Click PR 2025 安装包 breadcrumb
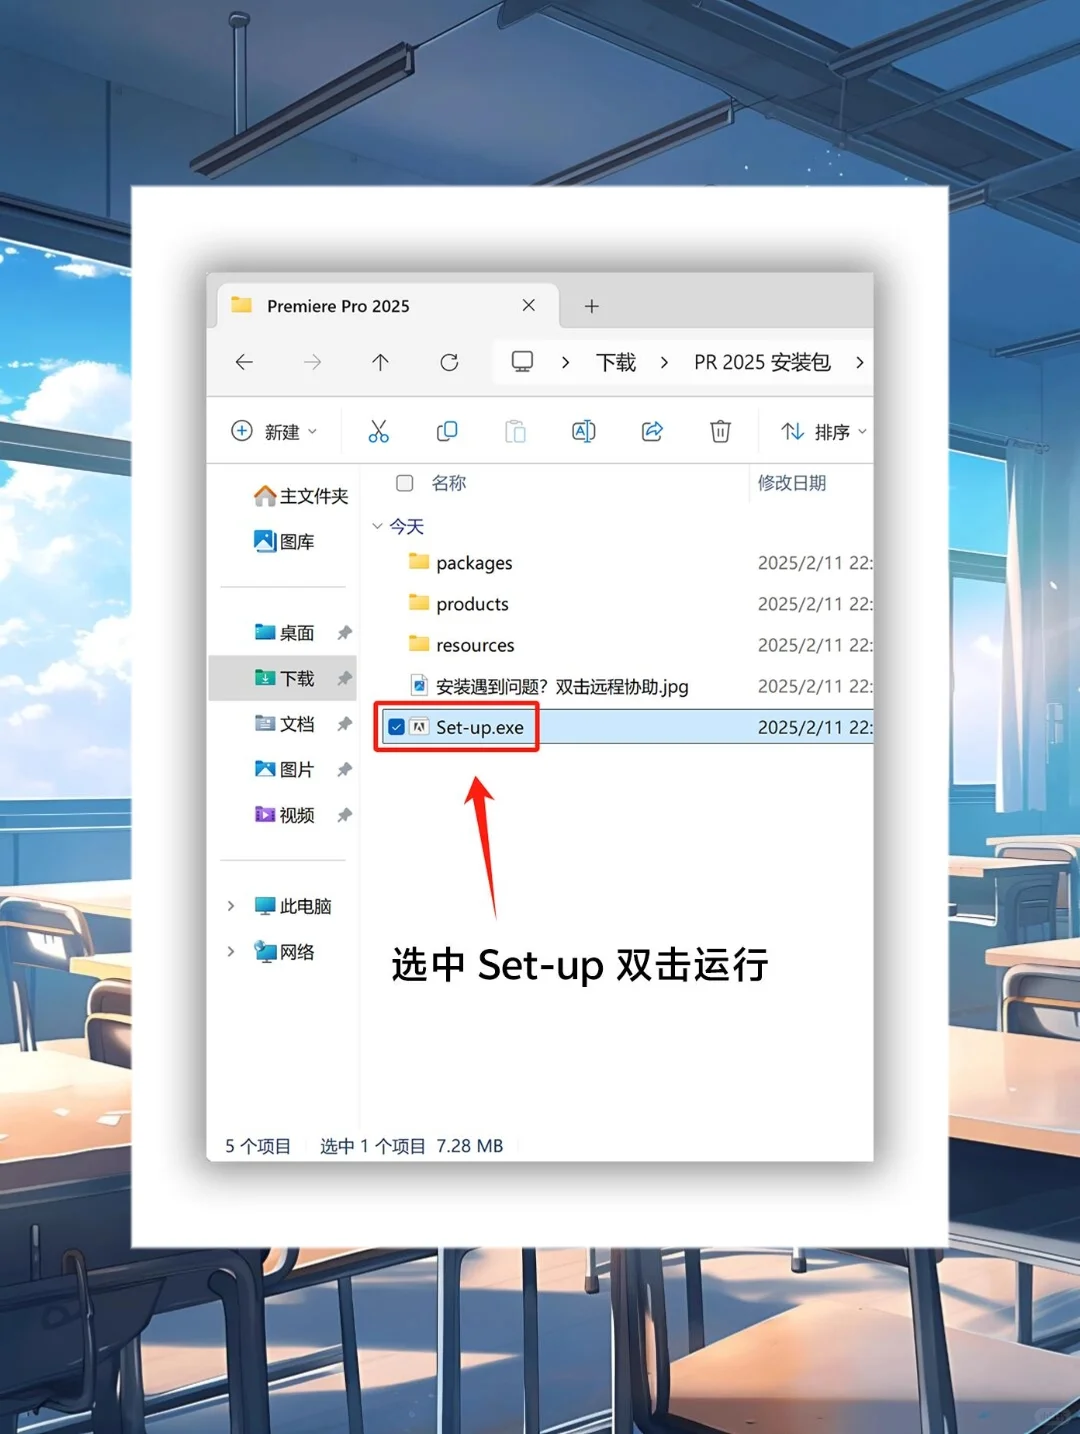The width and height of the screenshot is (1080, 1434). point(762,362)
